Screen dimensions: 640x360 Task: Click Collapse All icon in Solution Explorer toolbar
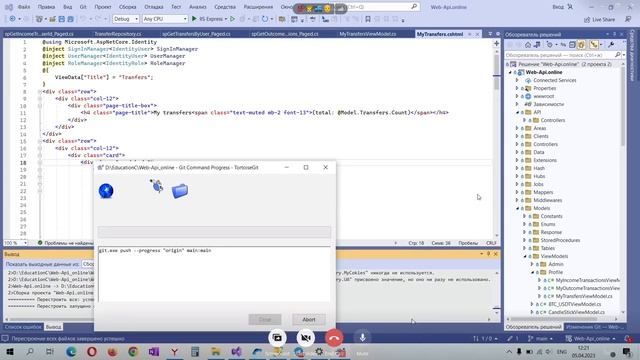pos(572,45)
